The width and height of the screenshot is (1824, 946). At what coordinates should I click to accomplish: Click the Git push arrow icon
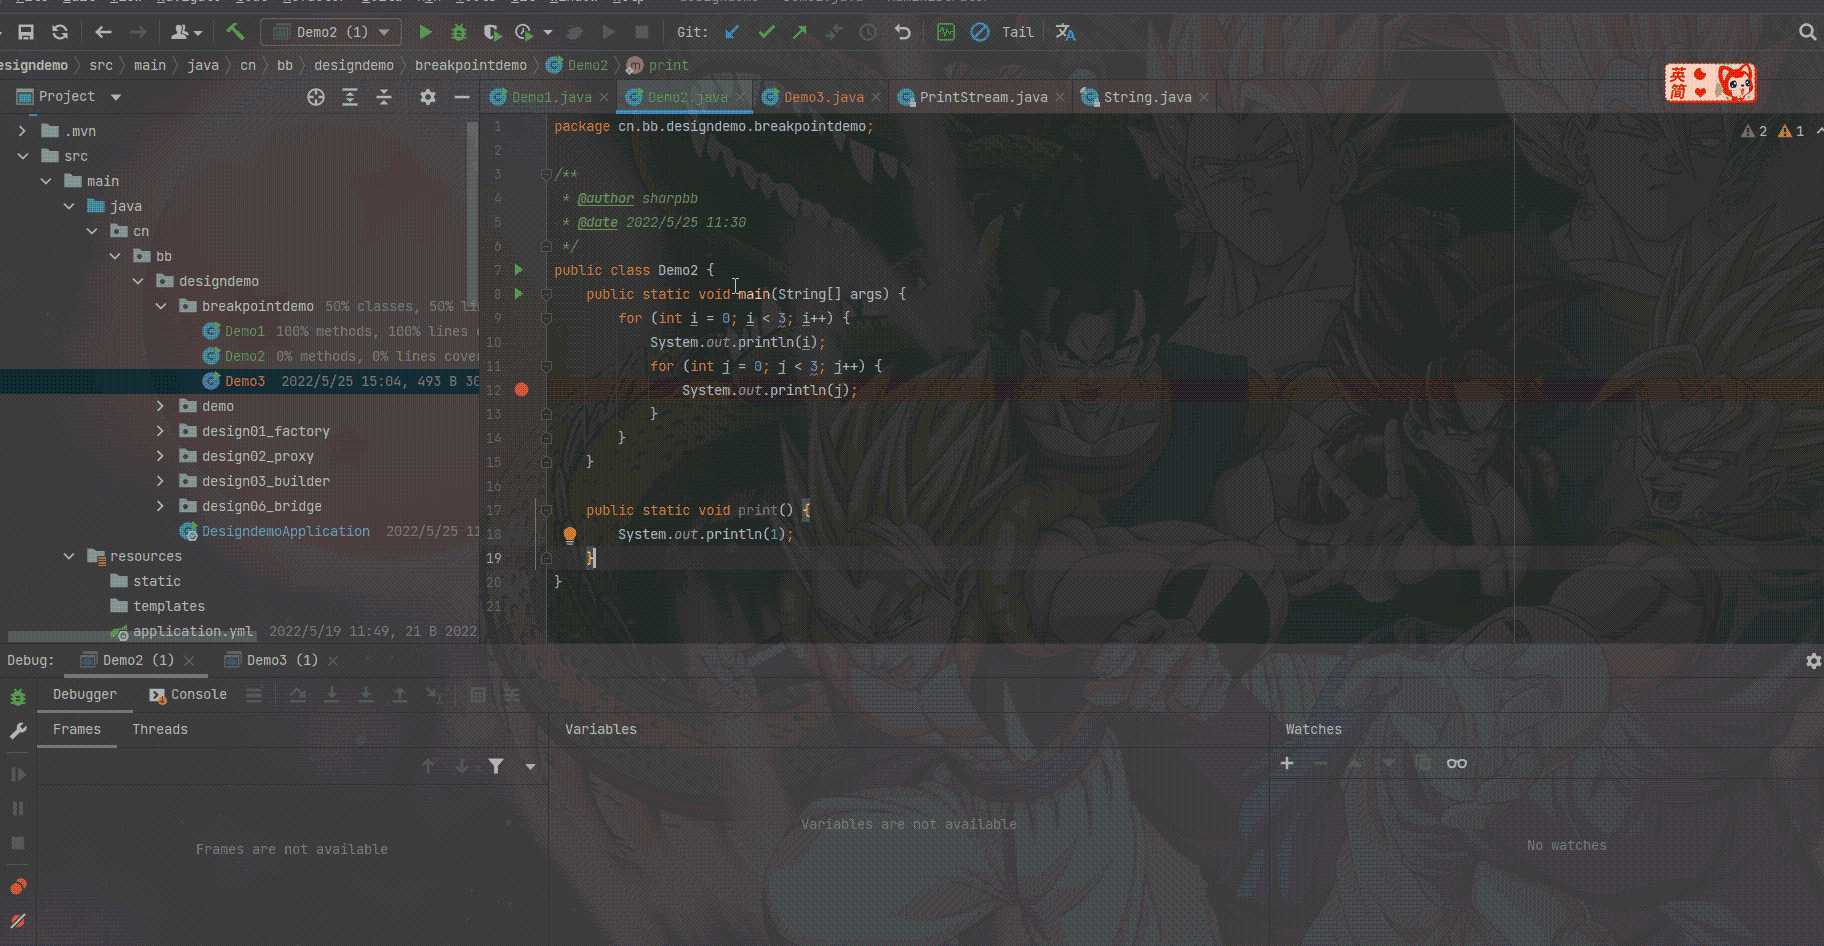pyautogui.click(x=800, y=32)
